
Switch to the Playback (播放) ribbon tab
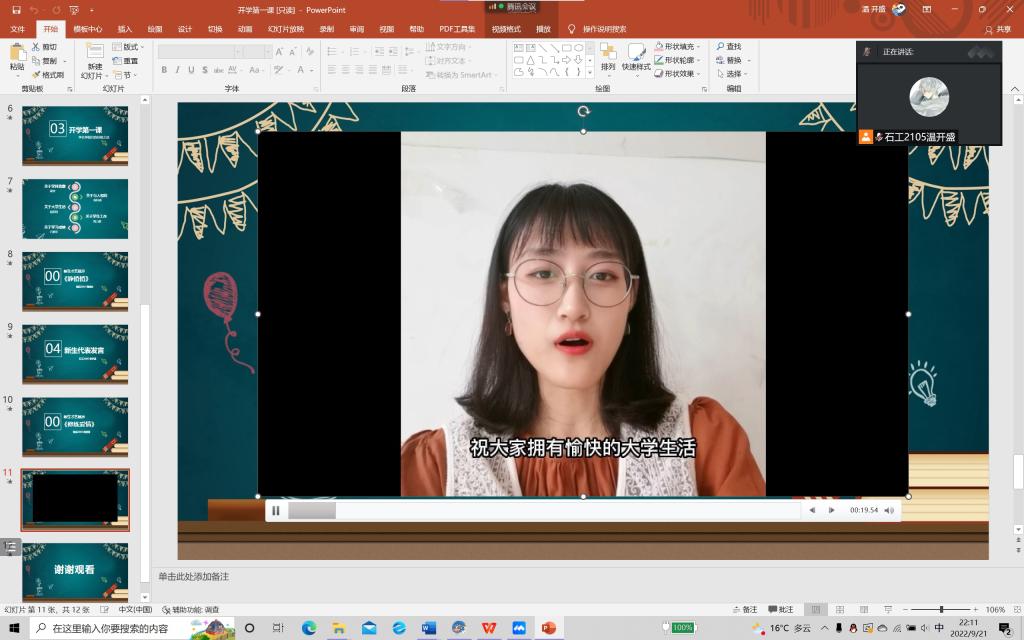(x=543, y=29)
